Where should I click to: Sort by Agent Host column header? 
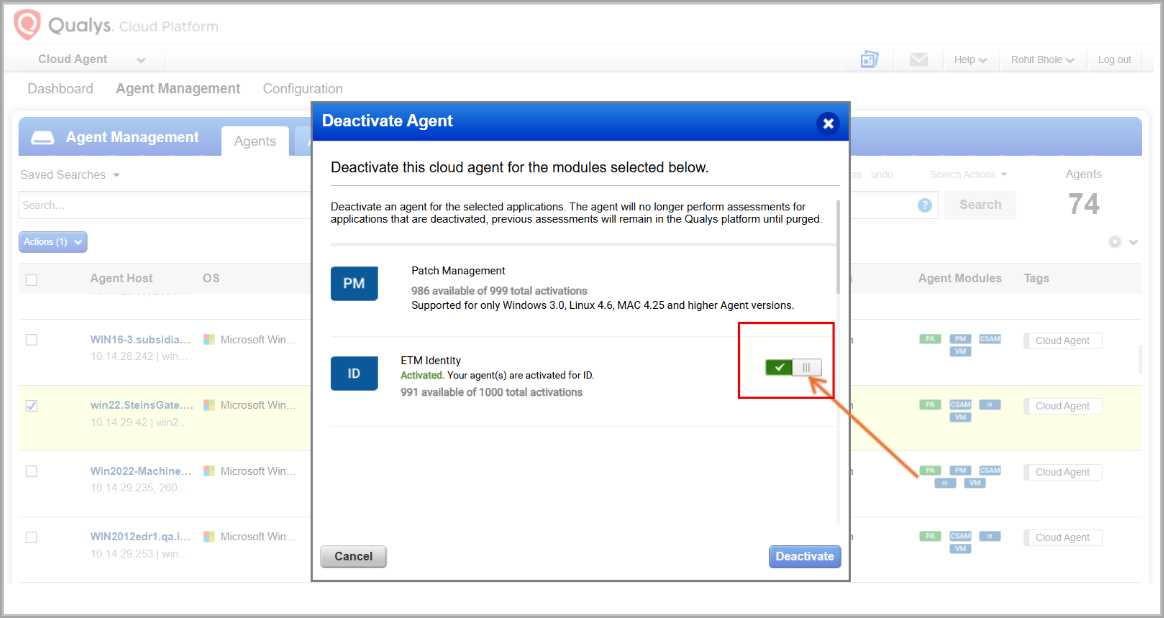(x=121, y=279)
